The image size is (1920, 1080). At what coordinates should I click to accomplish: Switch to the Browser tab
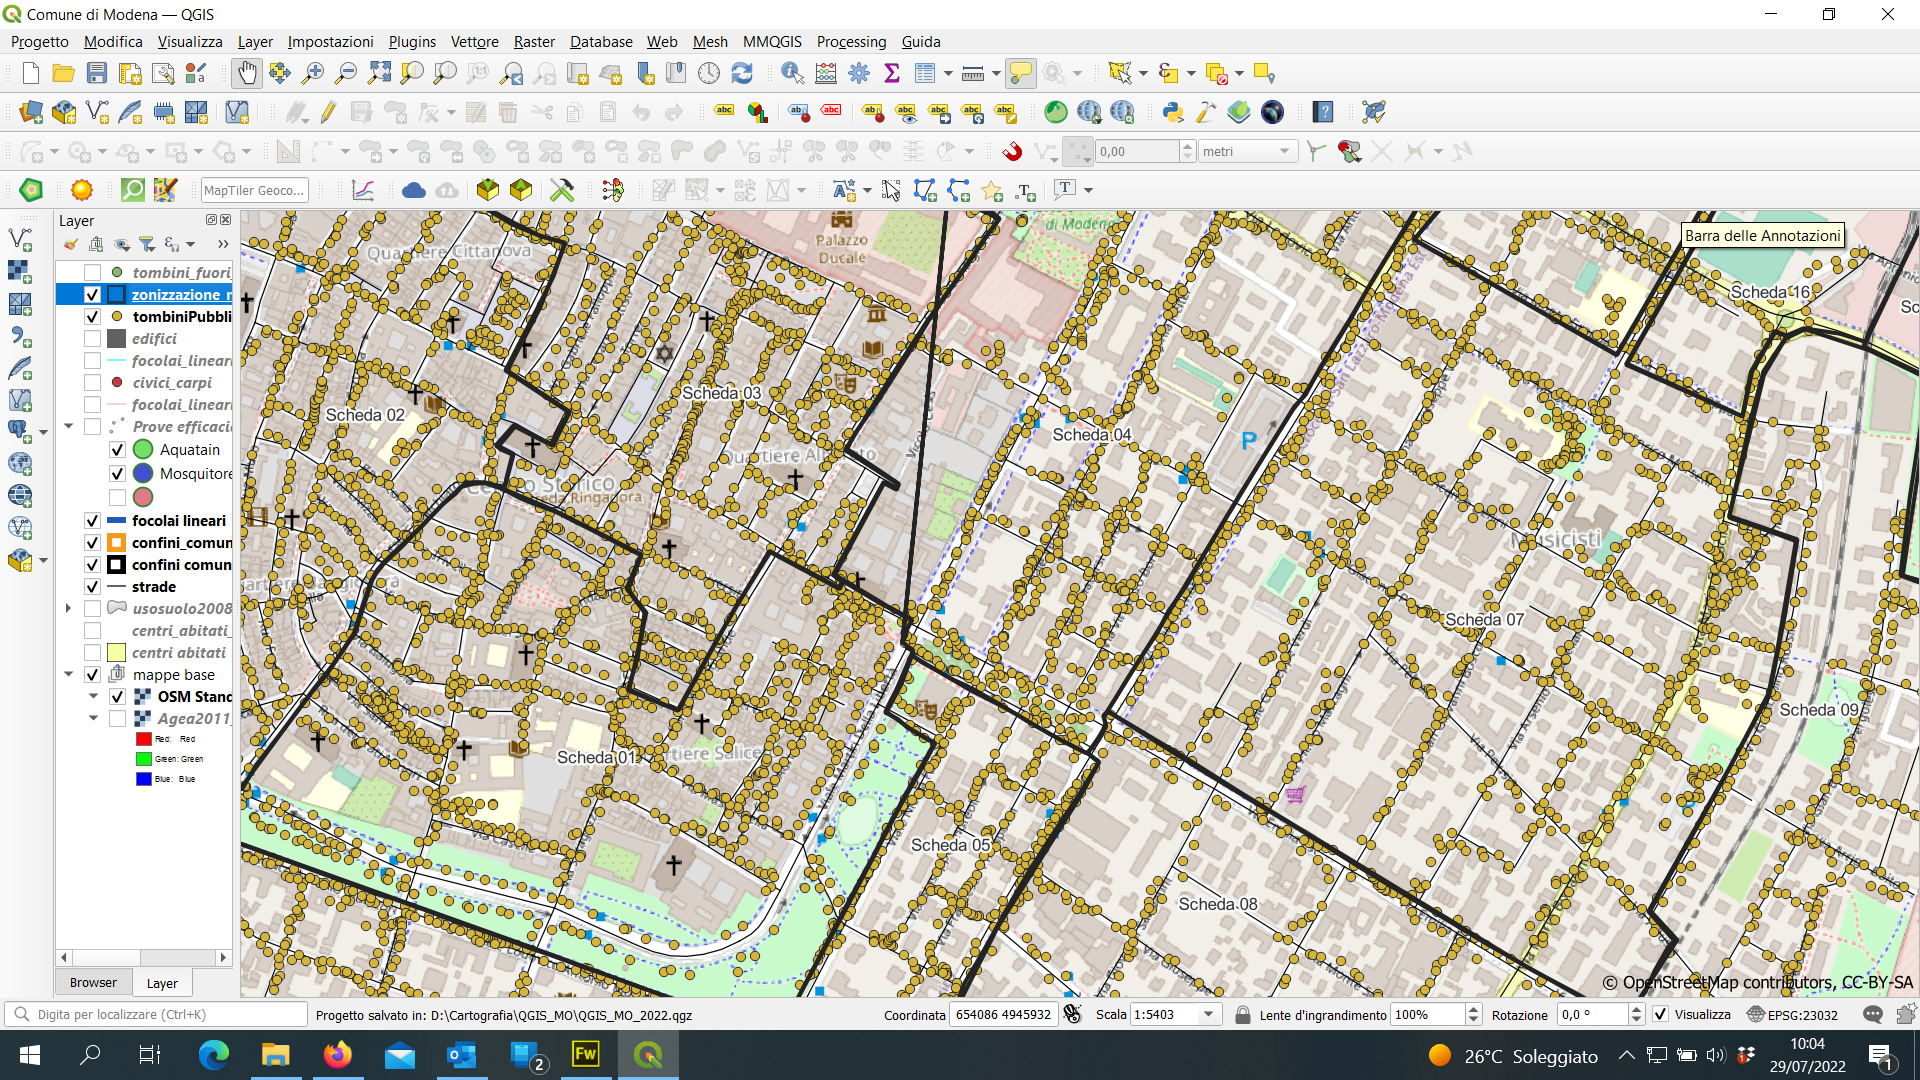tap(93, 983)
